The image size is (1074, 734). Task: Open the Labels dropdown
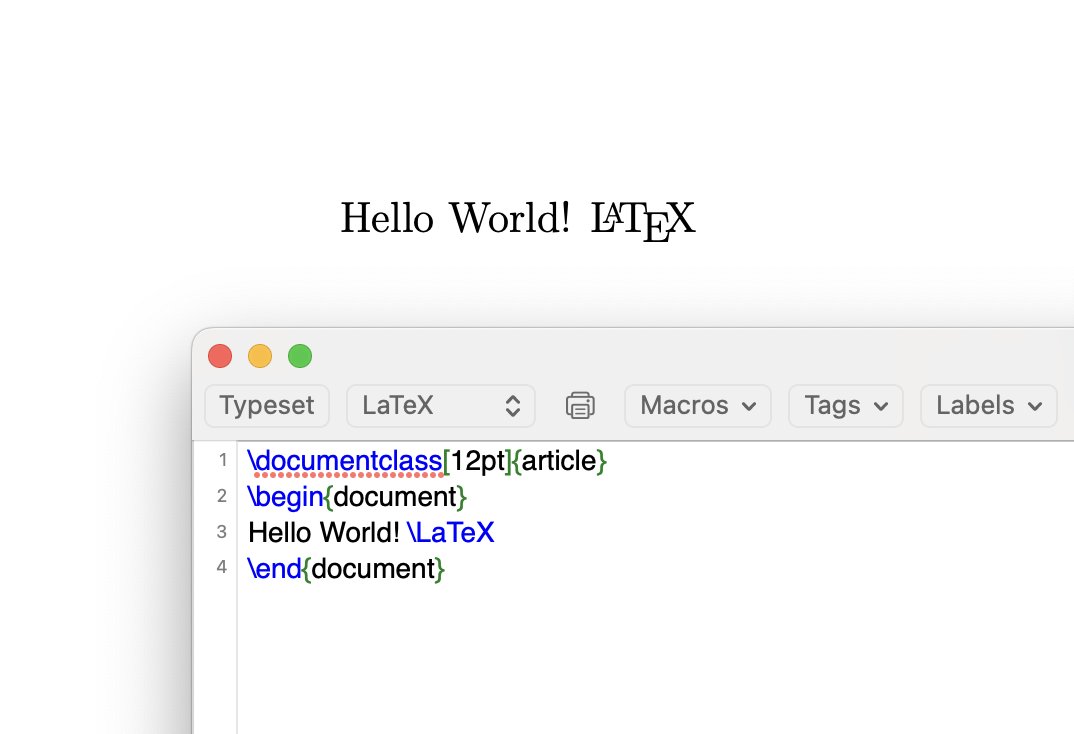point(989,405)
